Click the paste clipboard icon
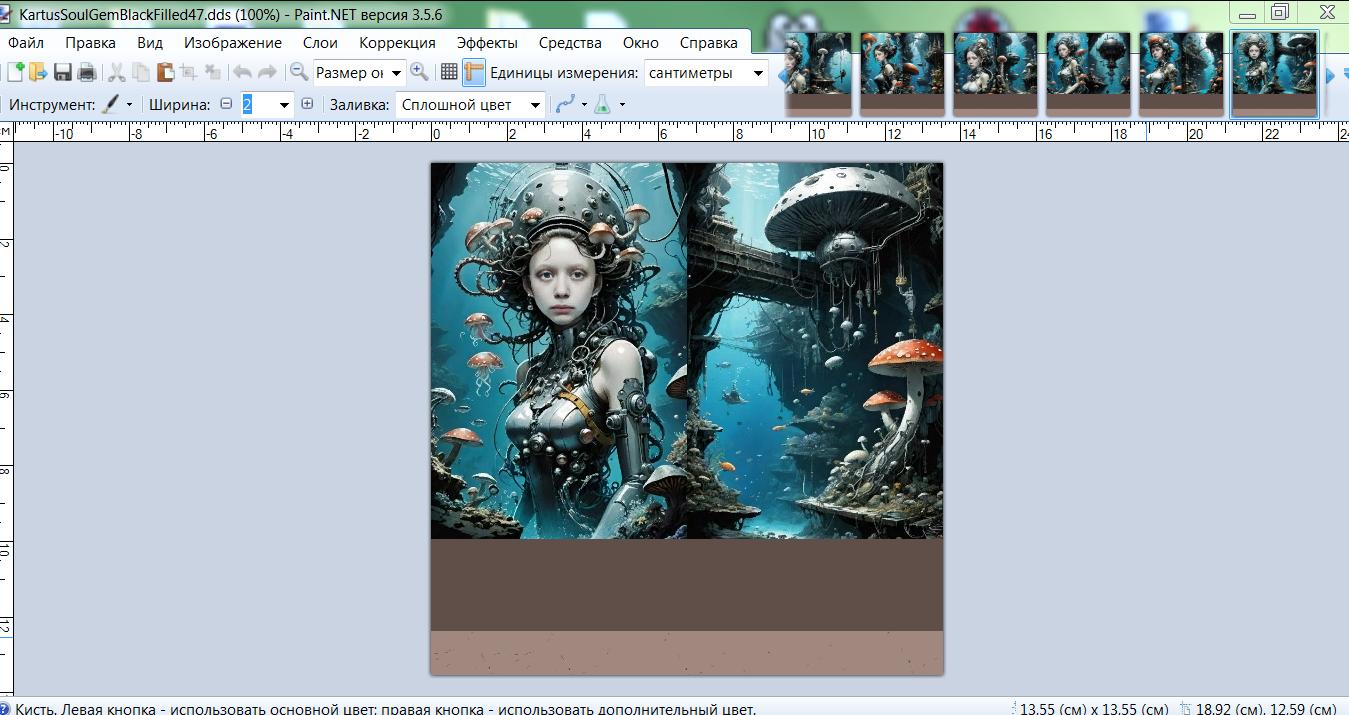 (165, 72)
